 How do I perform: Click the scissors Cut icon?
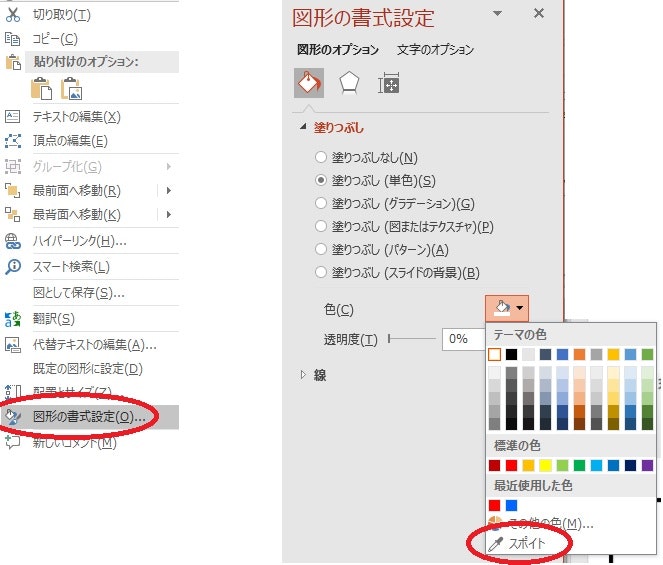pos(13,14)
